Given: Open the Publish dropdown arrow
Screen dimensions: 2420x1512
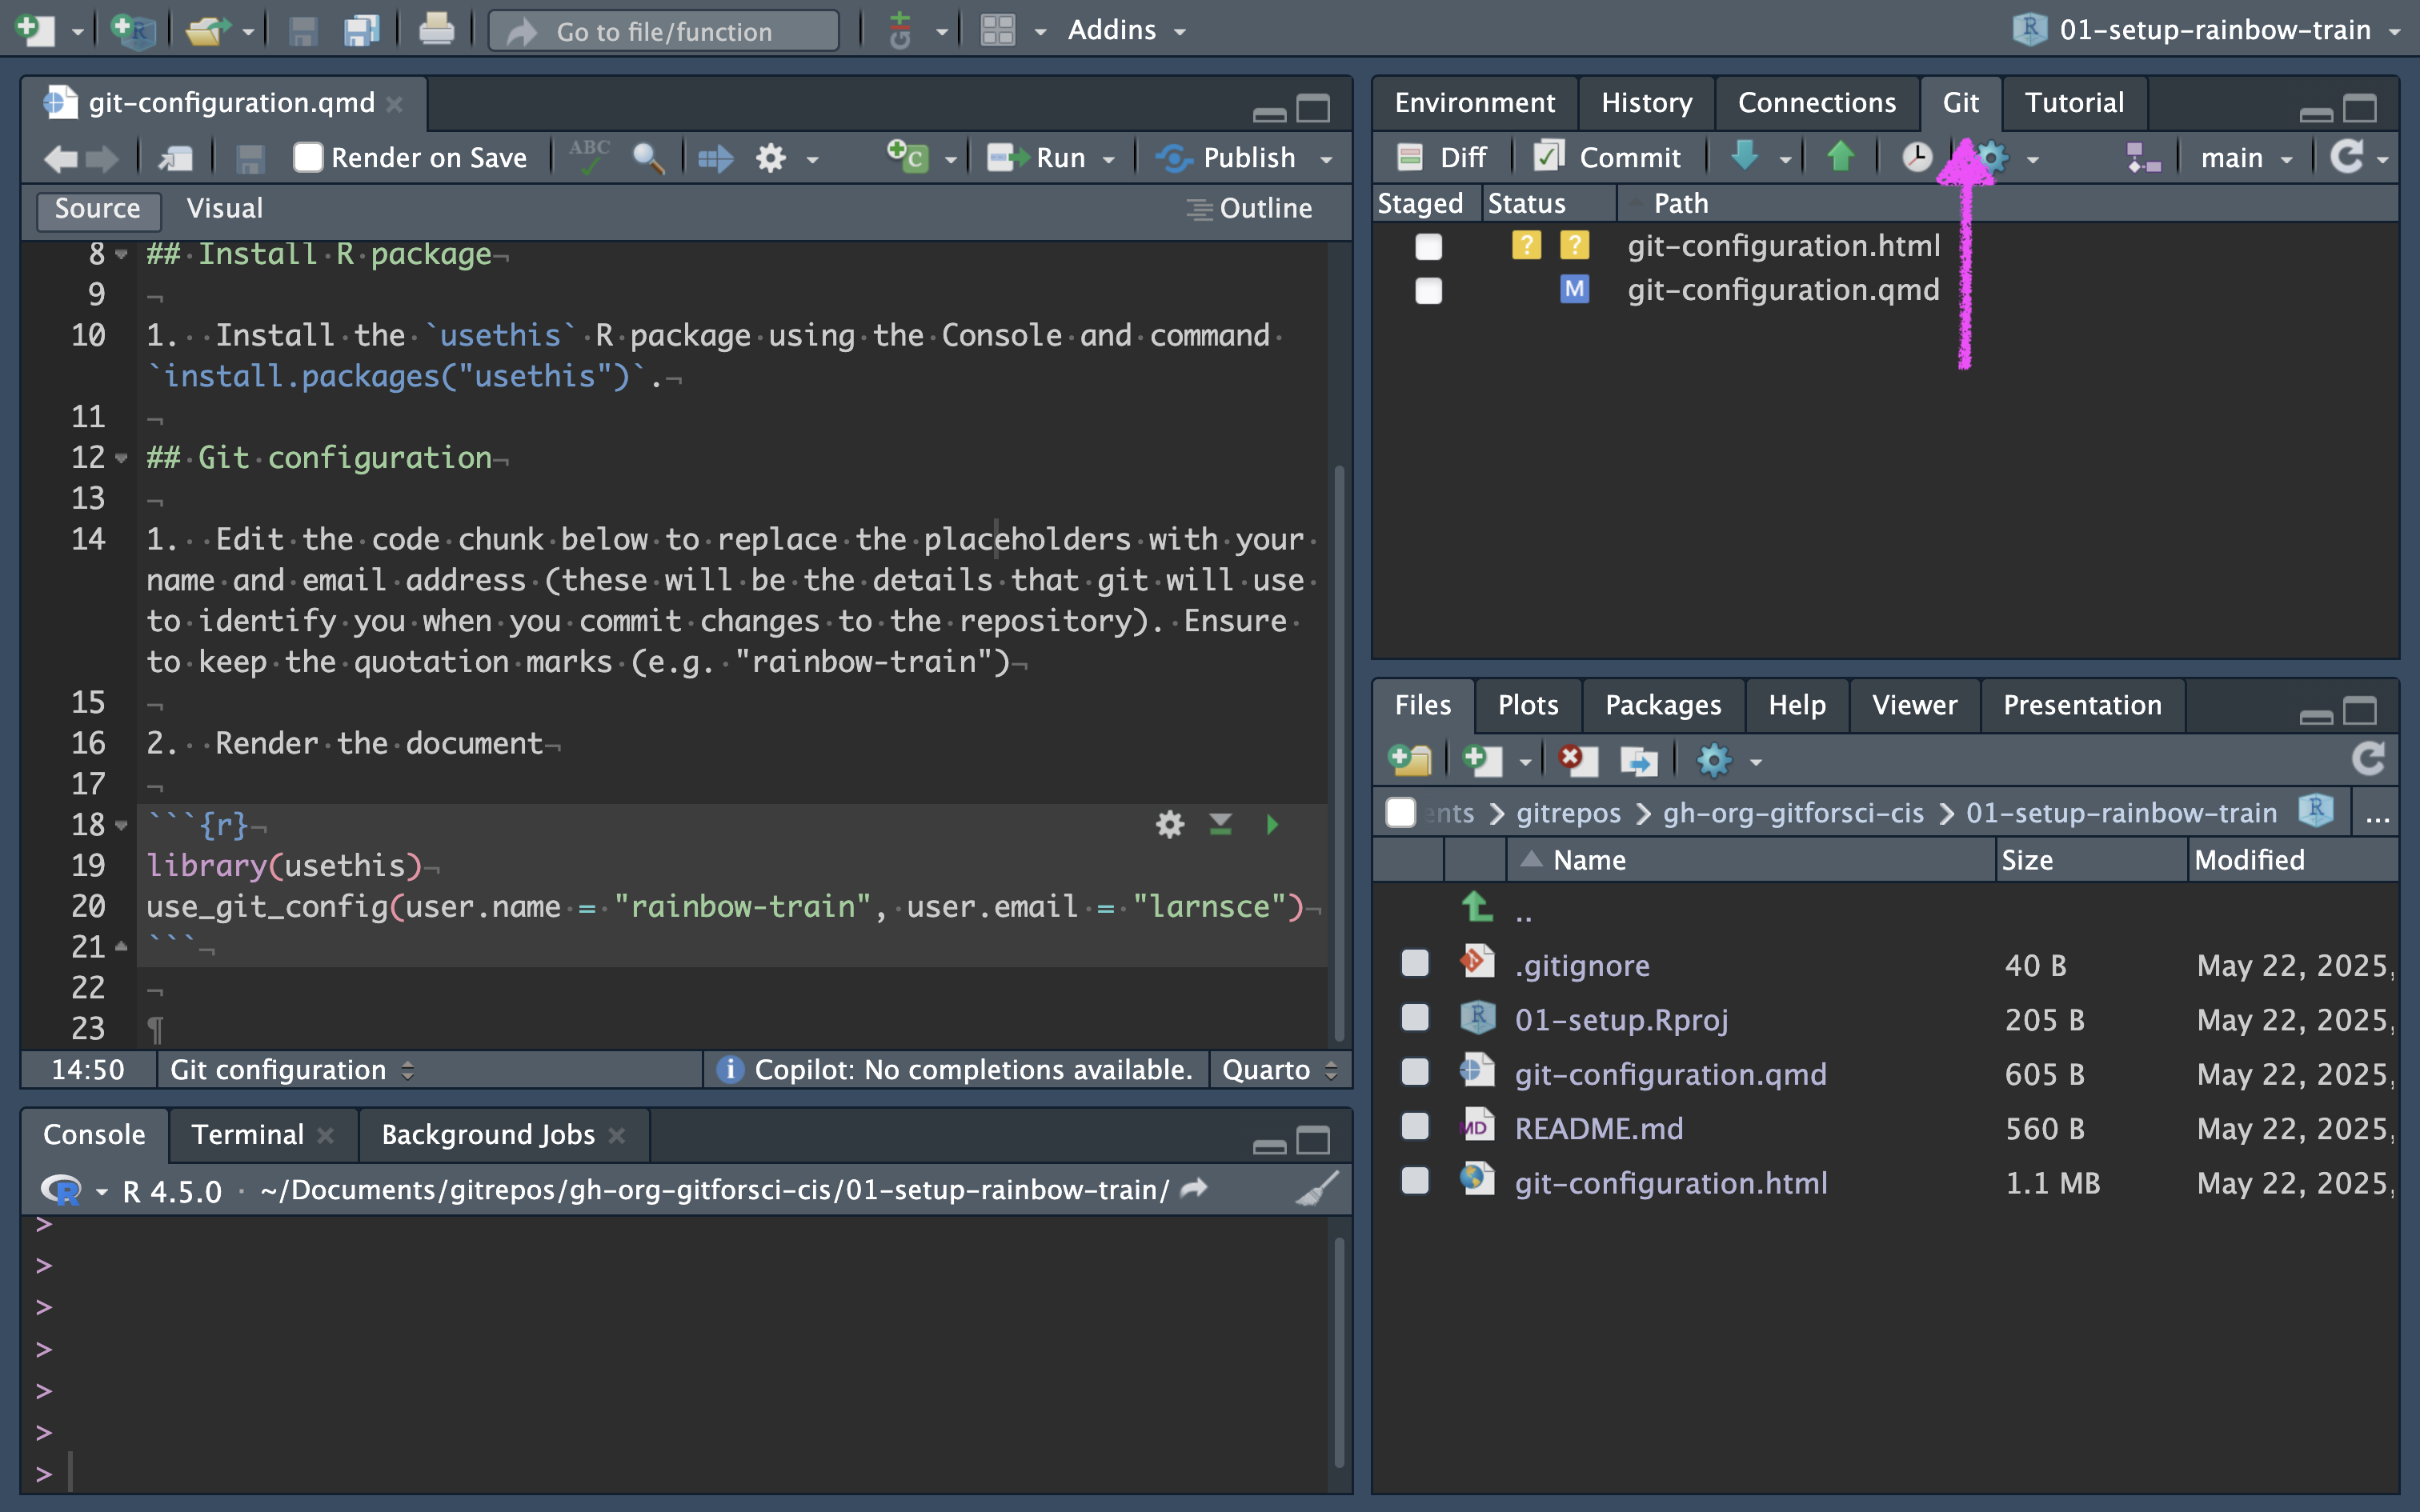Looking at the screenshot, I should [1326, 159].
